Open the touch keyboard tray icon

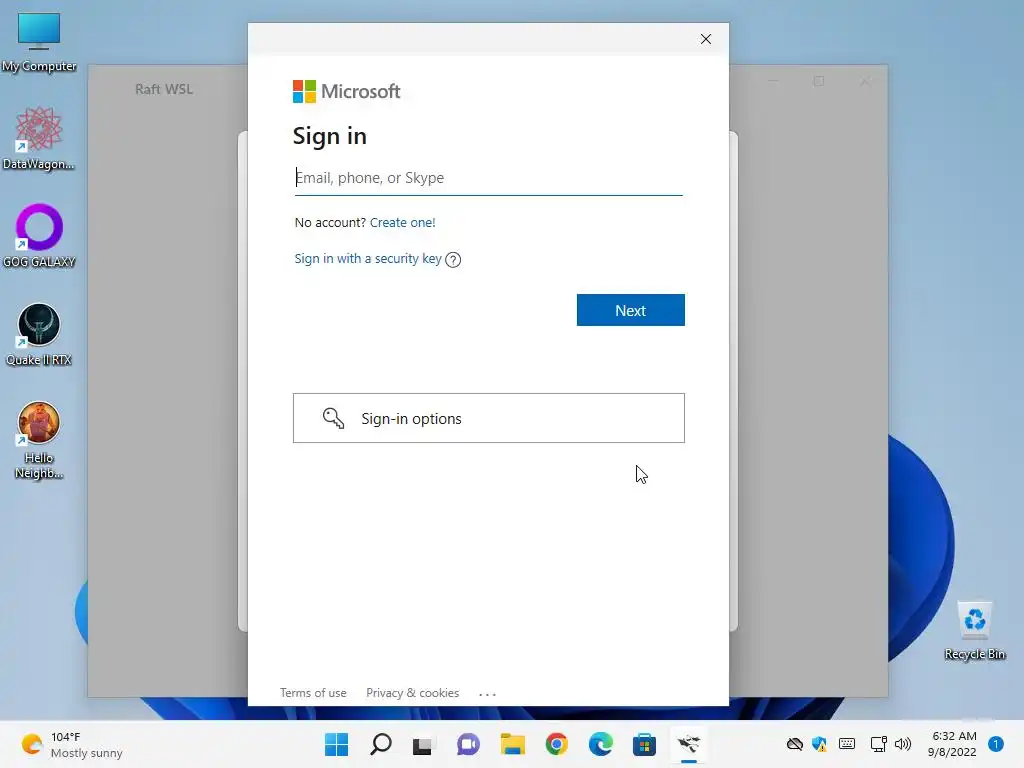point(847,744)
